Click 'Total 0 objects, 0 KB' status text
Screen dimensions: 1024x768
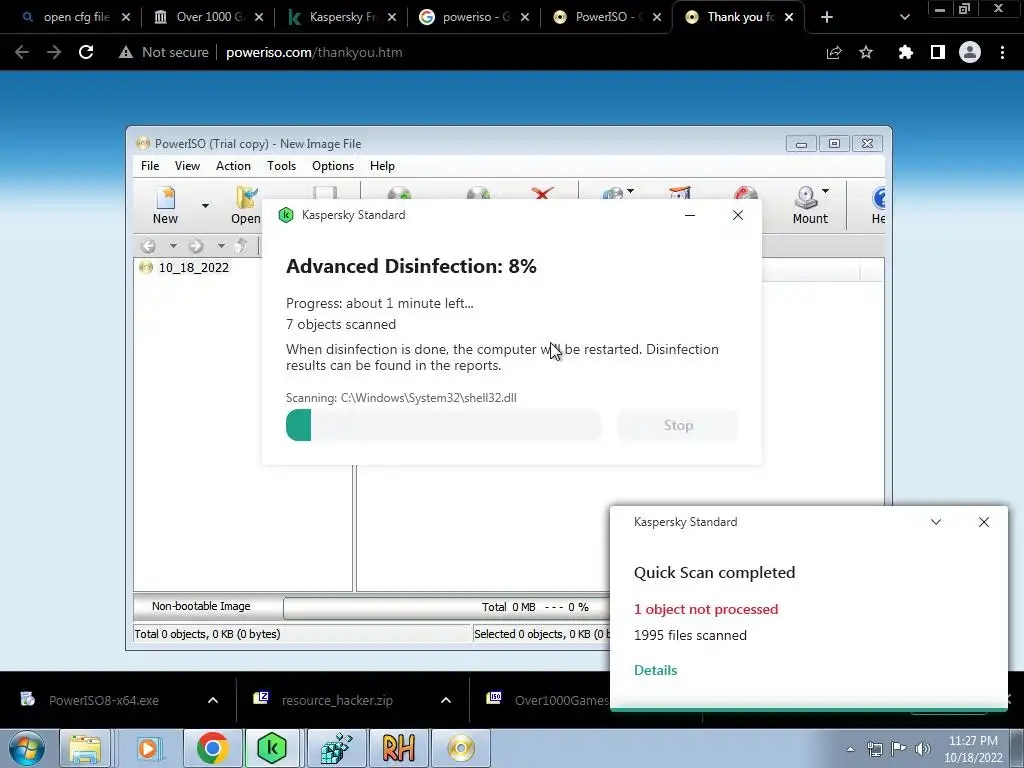pos(207,634)
